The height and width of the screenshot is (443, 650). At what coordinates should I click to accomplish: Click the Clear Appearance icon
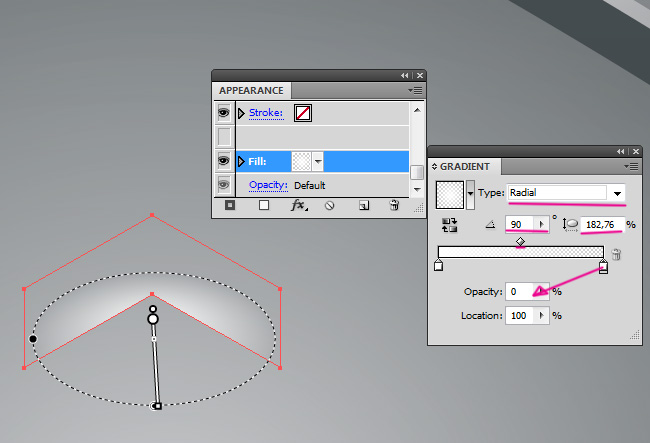[329, 205]
